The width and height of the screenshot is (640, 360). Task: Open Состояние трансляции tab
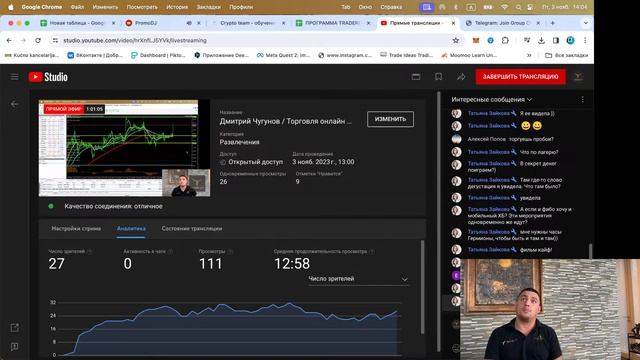click(192, 229)
